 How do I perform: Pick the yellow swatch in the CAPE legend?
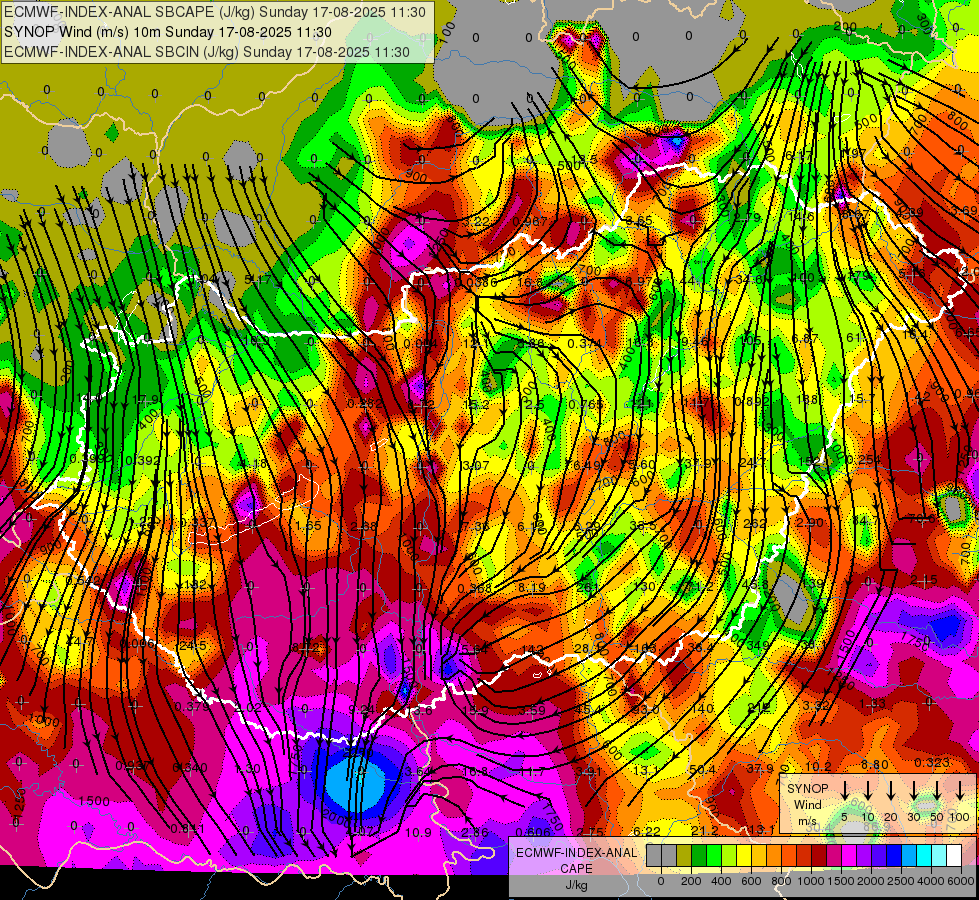(744, 856)
